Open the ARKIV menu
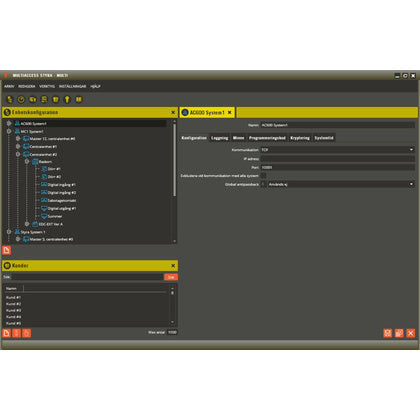420x420 pixels. point(9,86)
